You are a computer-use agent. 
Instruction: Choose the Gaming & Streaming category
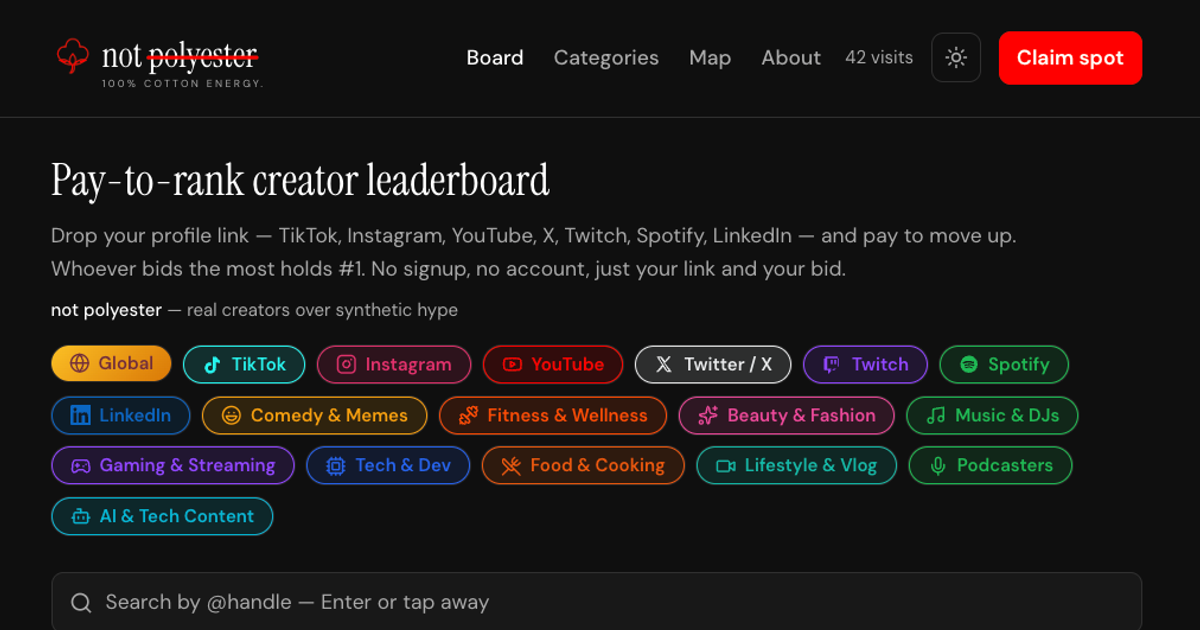tap(173, 465)
